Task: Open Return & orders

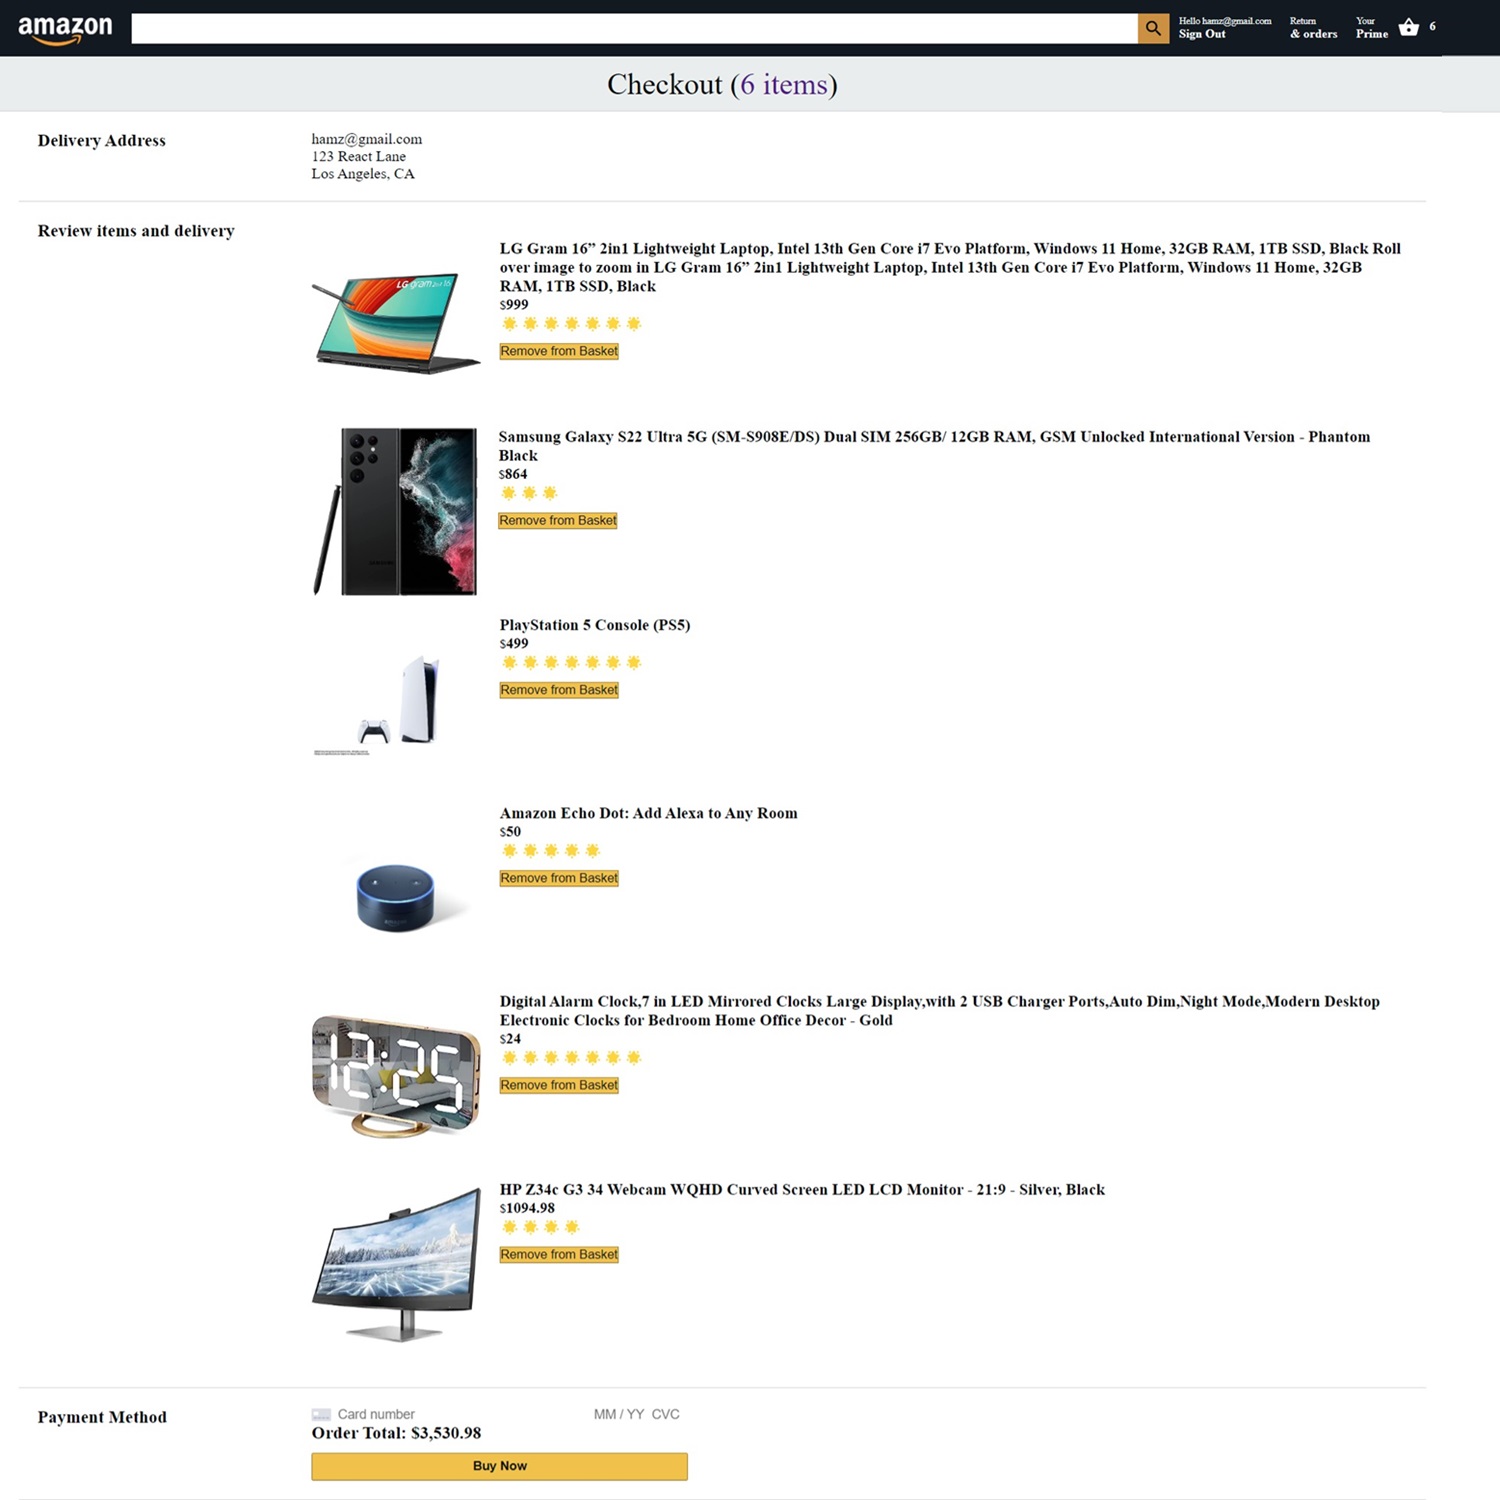Action: pos(1312,27)
